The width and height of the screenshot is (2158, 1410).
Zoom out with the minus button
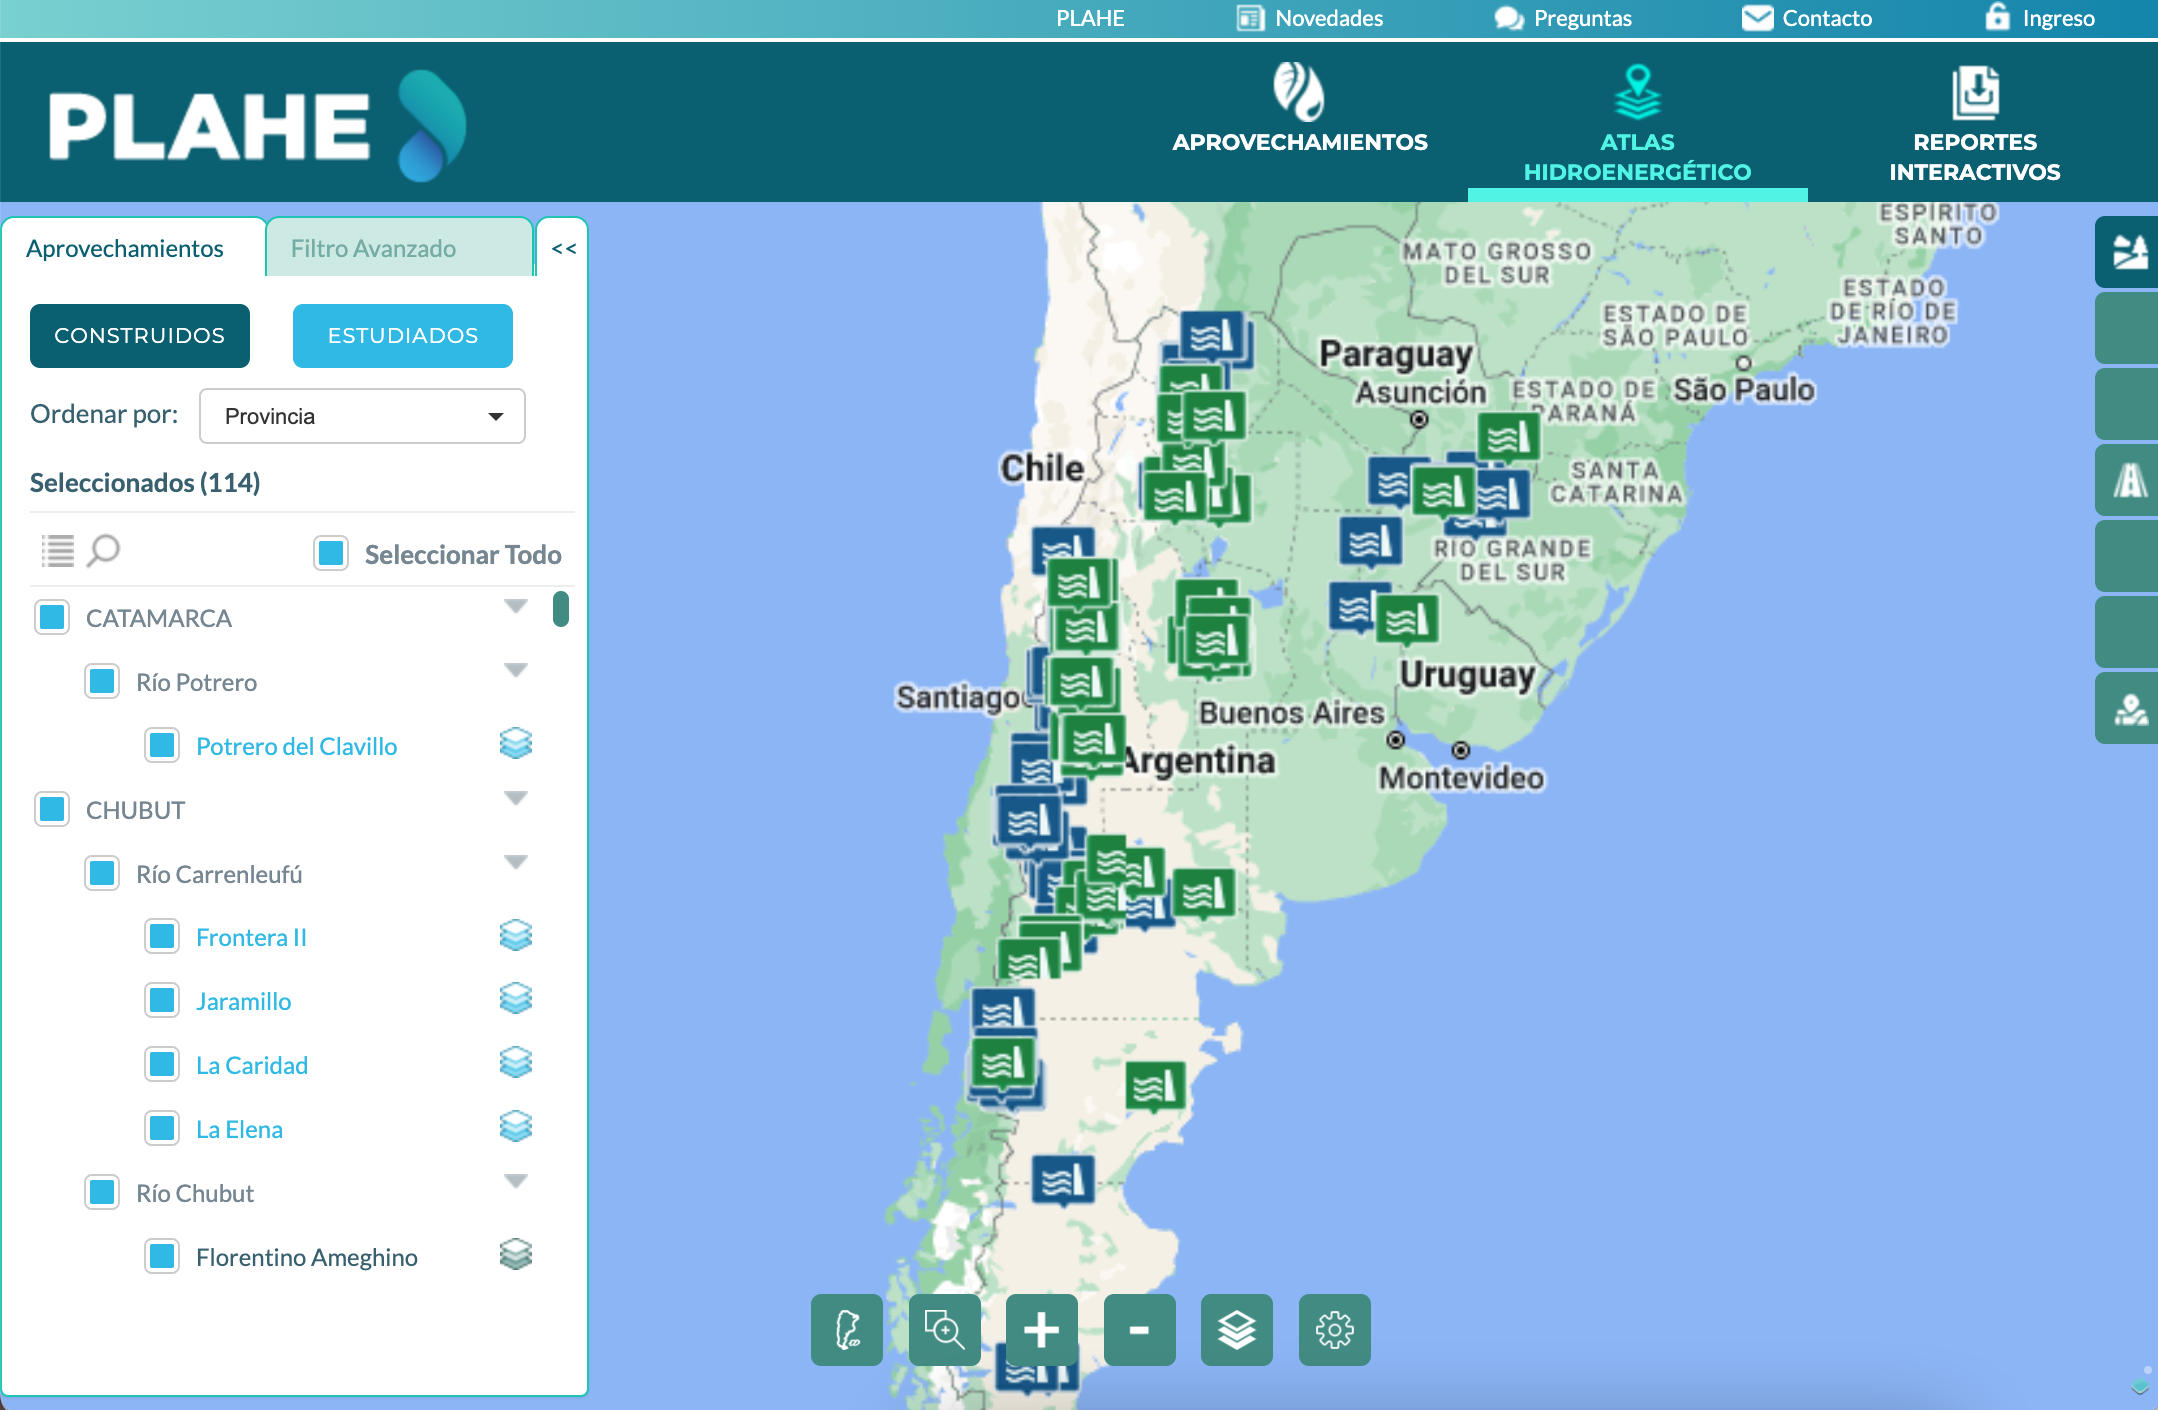coord(1139,1330)
